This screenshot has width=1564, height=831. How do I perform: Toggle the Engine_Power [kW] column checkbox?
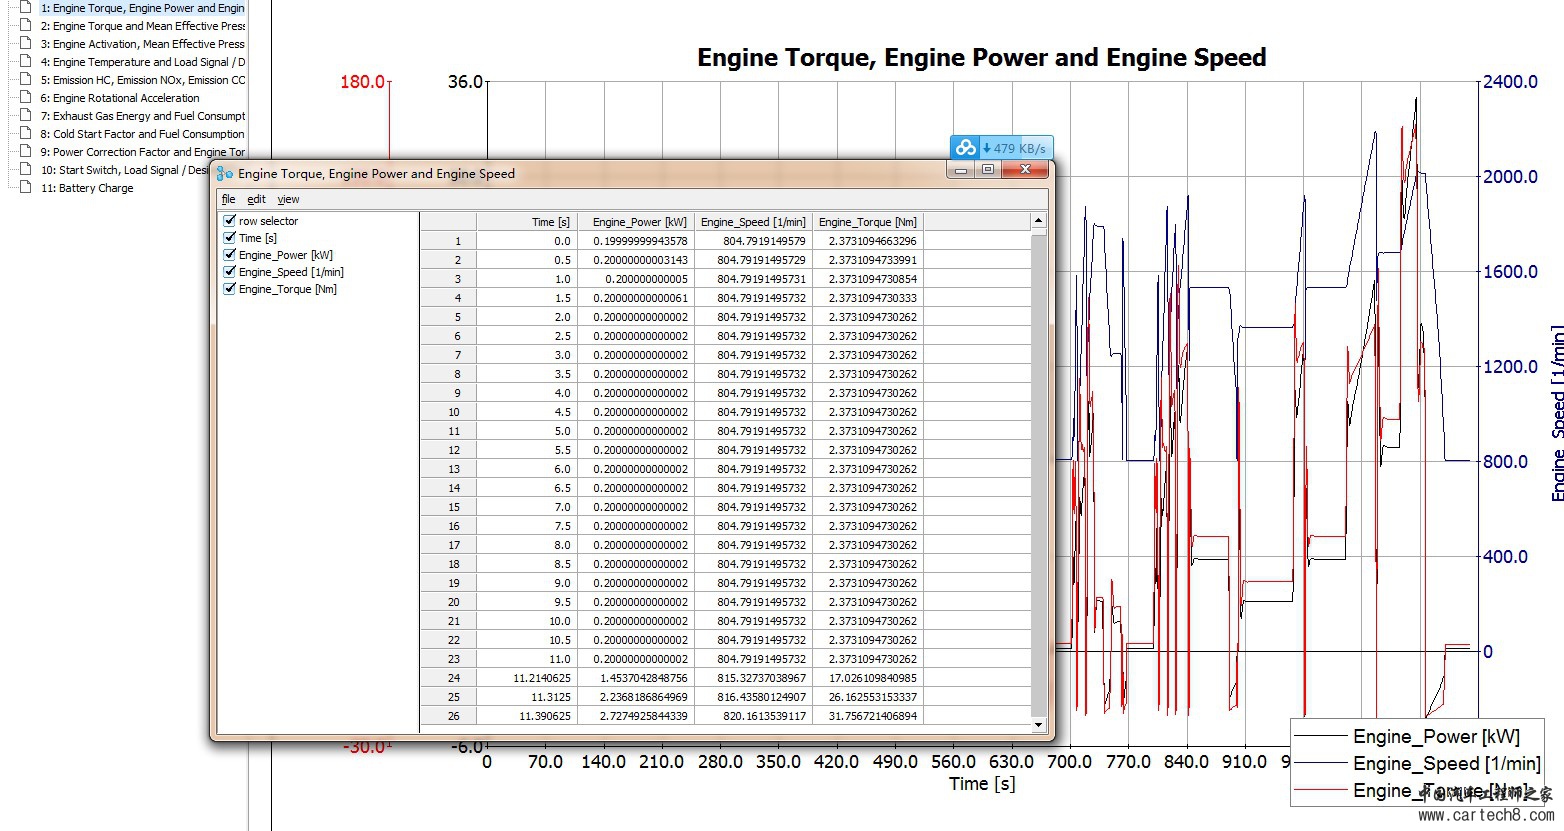(230, 255)
